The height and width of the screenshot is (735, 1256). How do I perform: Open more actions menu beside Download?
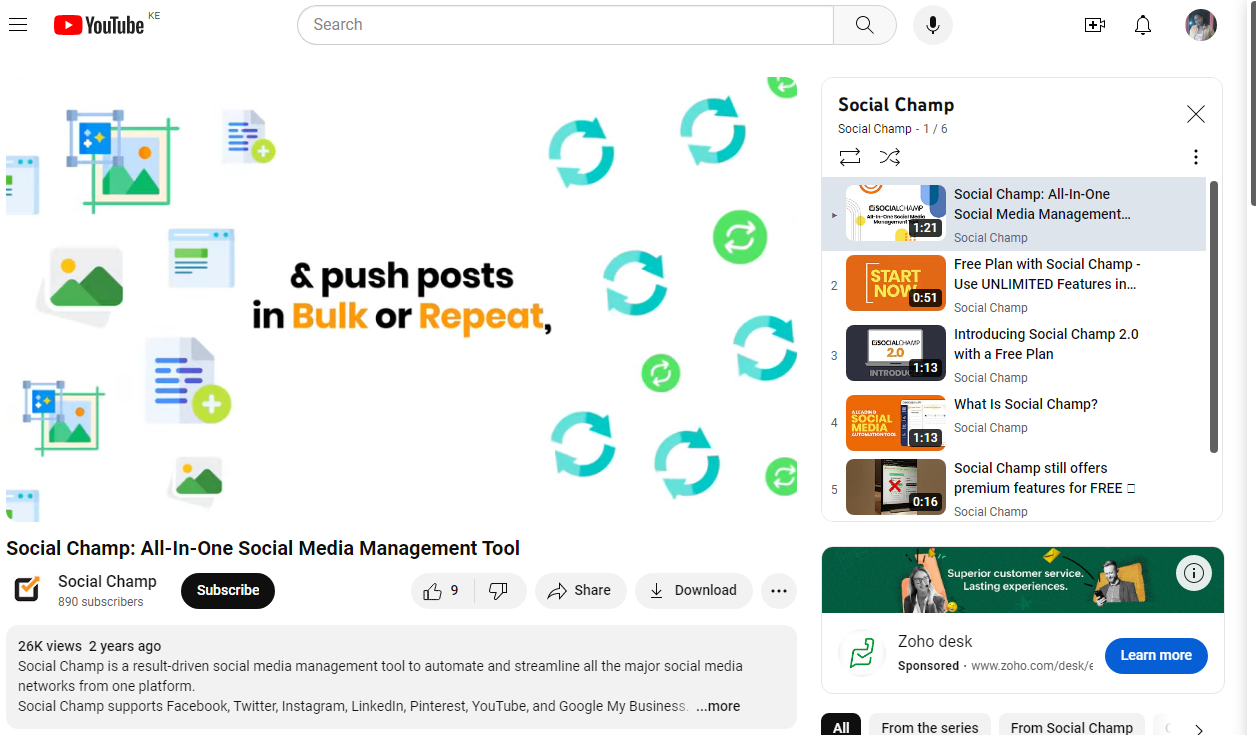[779, 591]
